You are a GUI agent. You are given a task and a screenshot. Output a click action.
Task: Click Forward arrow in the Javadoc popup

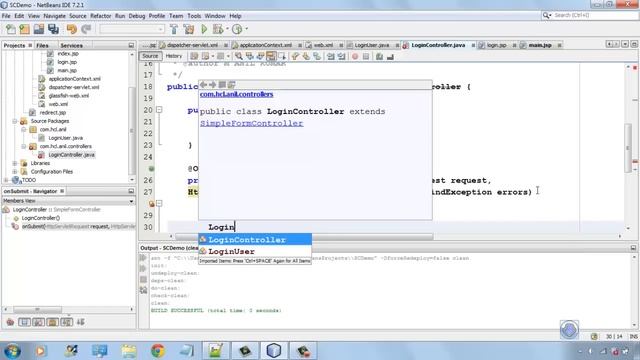tap(212, 84)
